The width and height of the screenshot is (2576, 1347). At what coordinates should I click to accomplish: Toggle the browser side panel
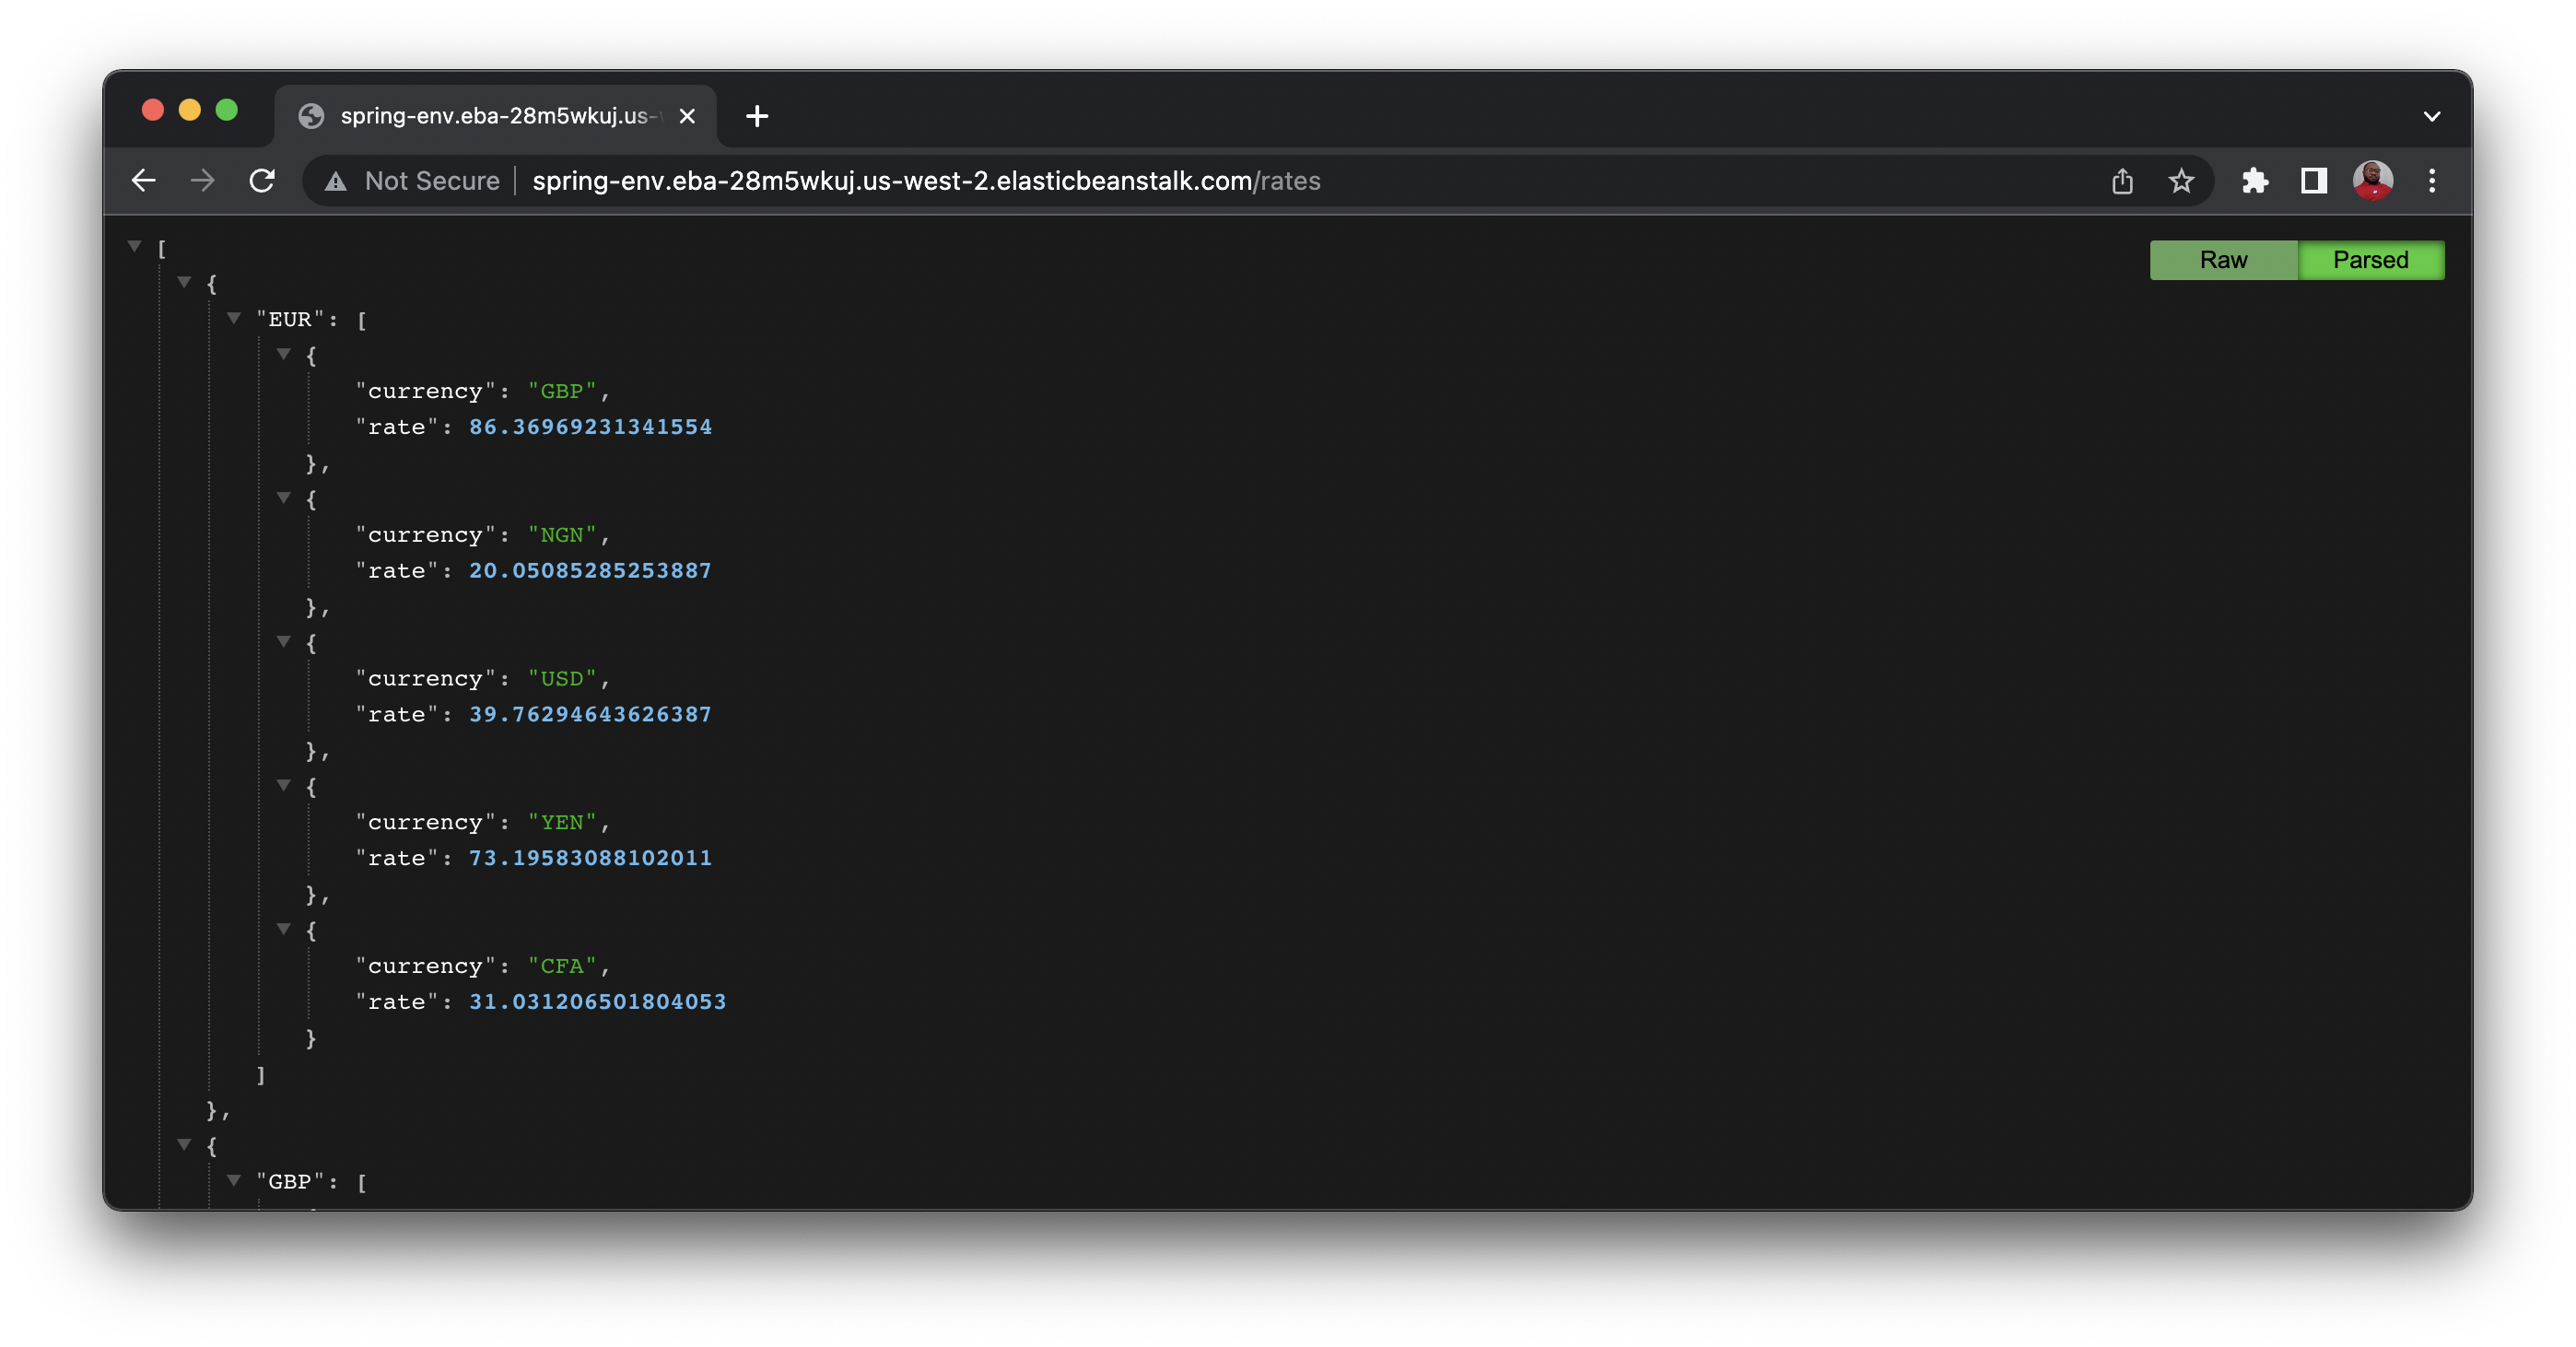[2314, 181]
